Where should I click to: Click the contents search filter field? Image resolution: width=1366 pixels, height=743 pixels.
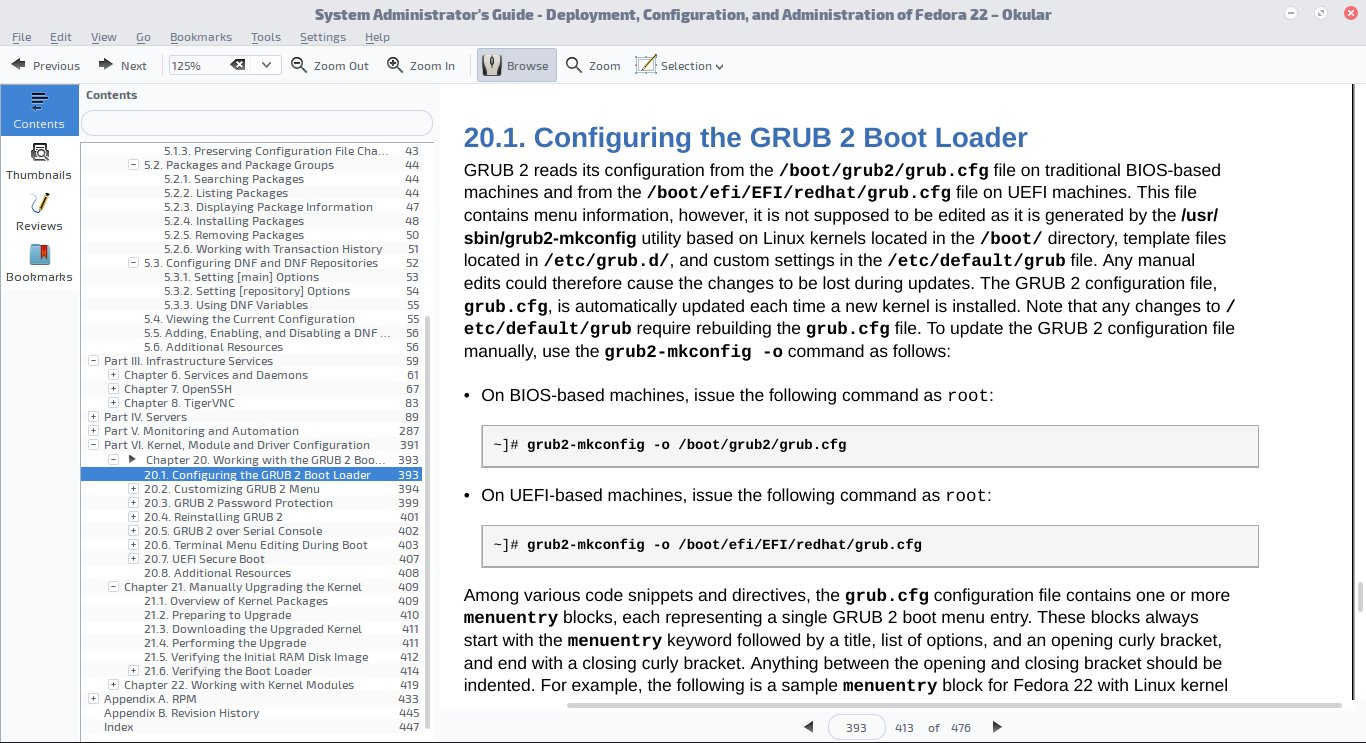tap(257, 122)
